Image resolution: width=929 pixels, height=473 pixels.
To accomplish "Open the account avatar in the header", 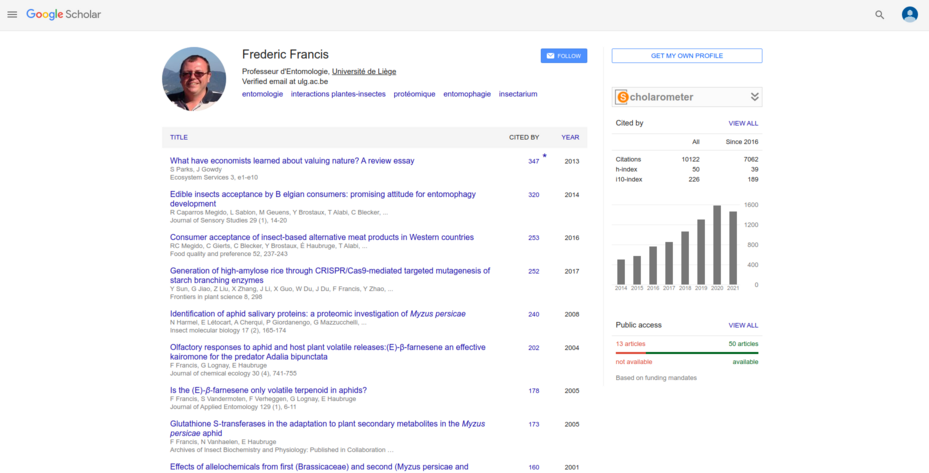I will tap(909, 14).
